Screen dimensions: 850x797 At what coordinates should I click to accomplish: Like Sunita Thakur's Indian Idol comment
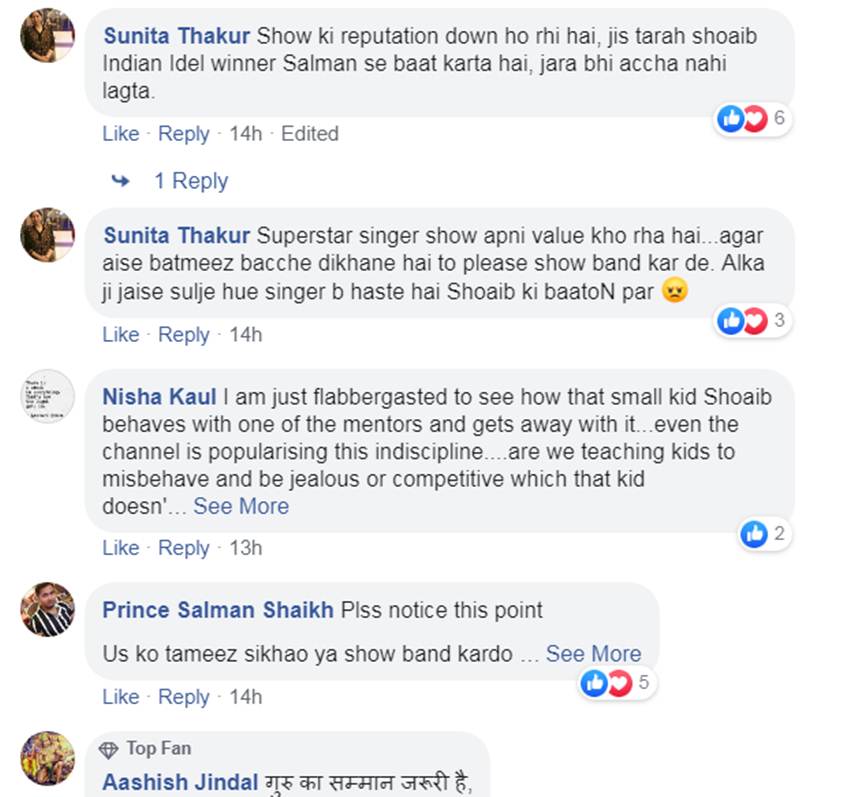click(121, 134)
